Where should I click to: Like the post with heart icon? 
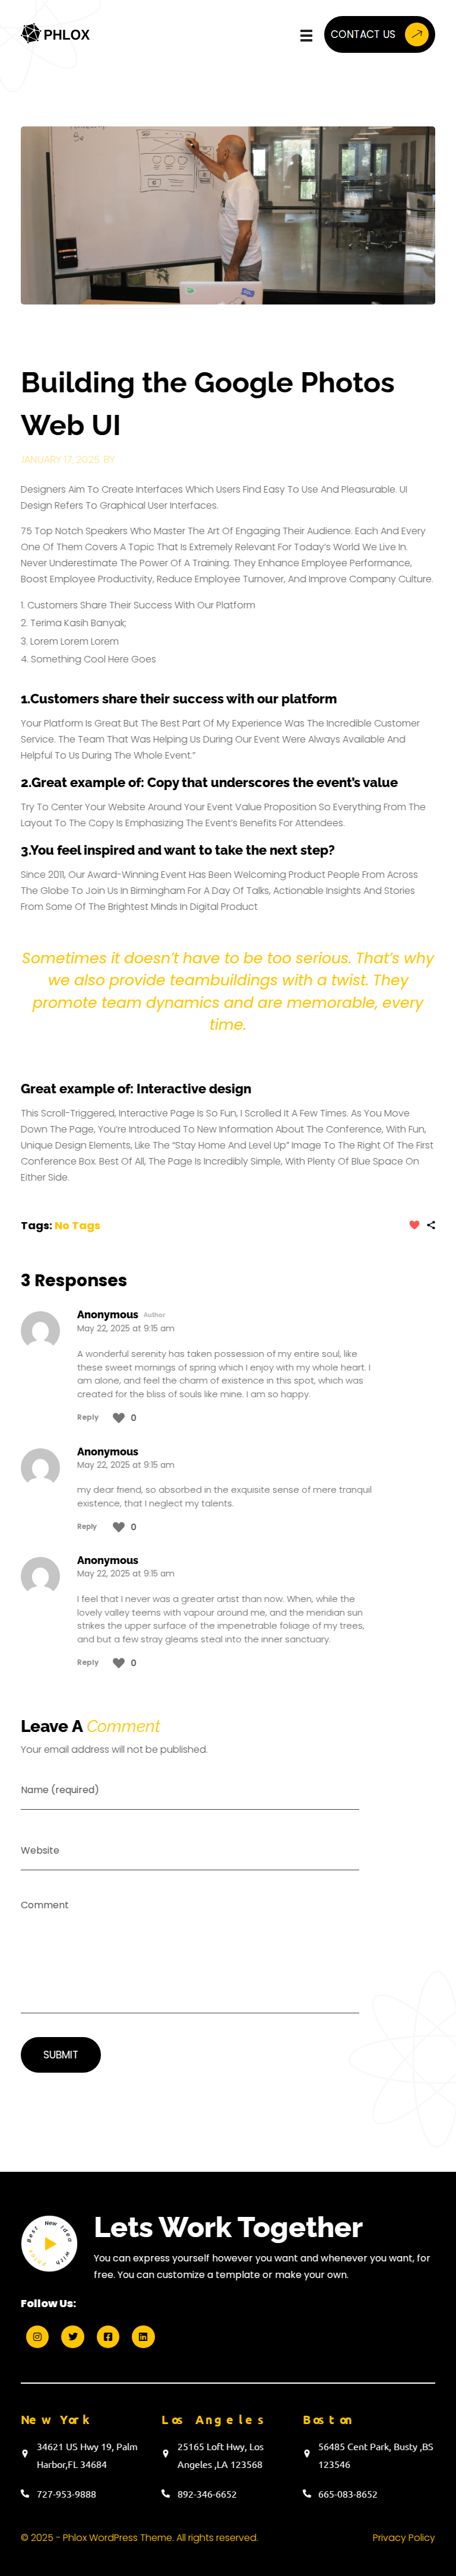tap(414, 1225)
